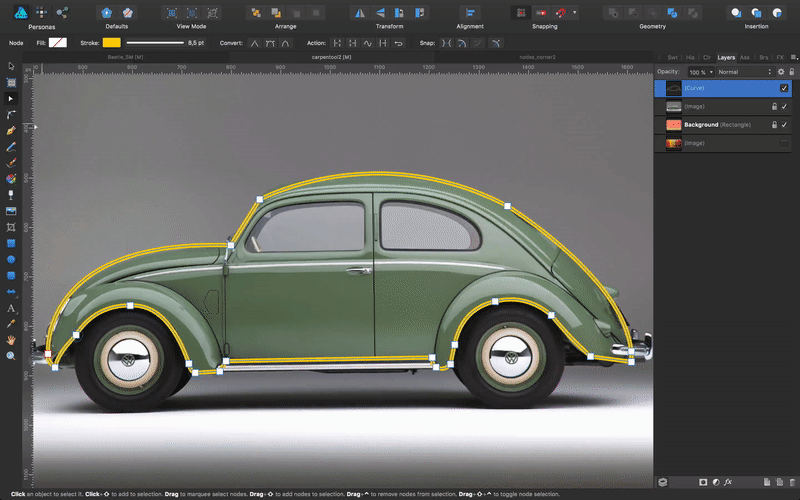The width and height of the screenshot is (800, 500).
Task: Click the Background layer thumbnail
Action: pos(674,125)
